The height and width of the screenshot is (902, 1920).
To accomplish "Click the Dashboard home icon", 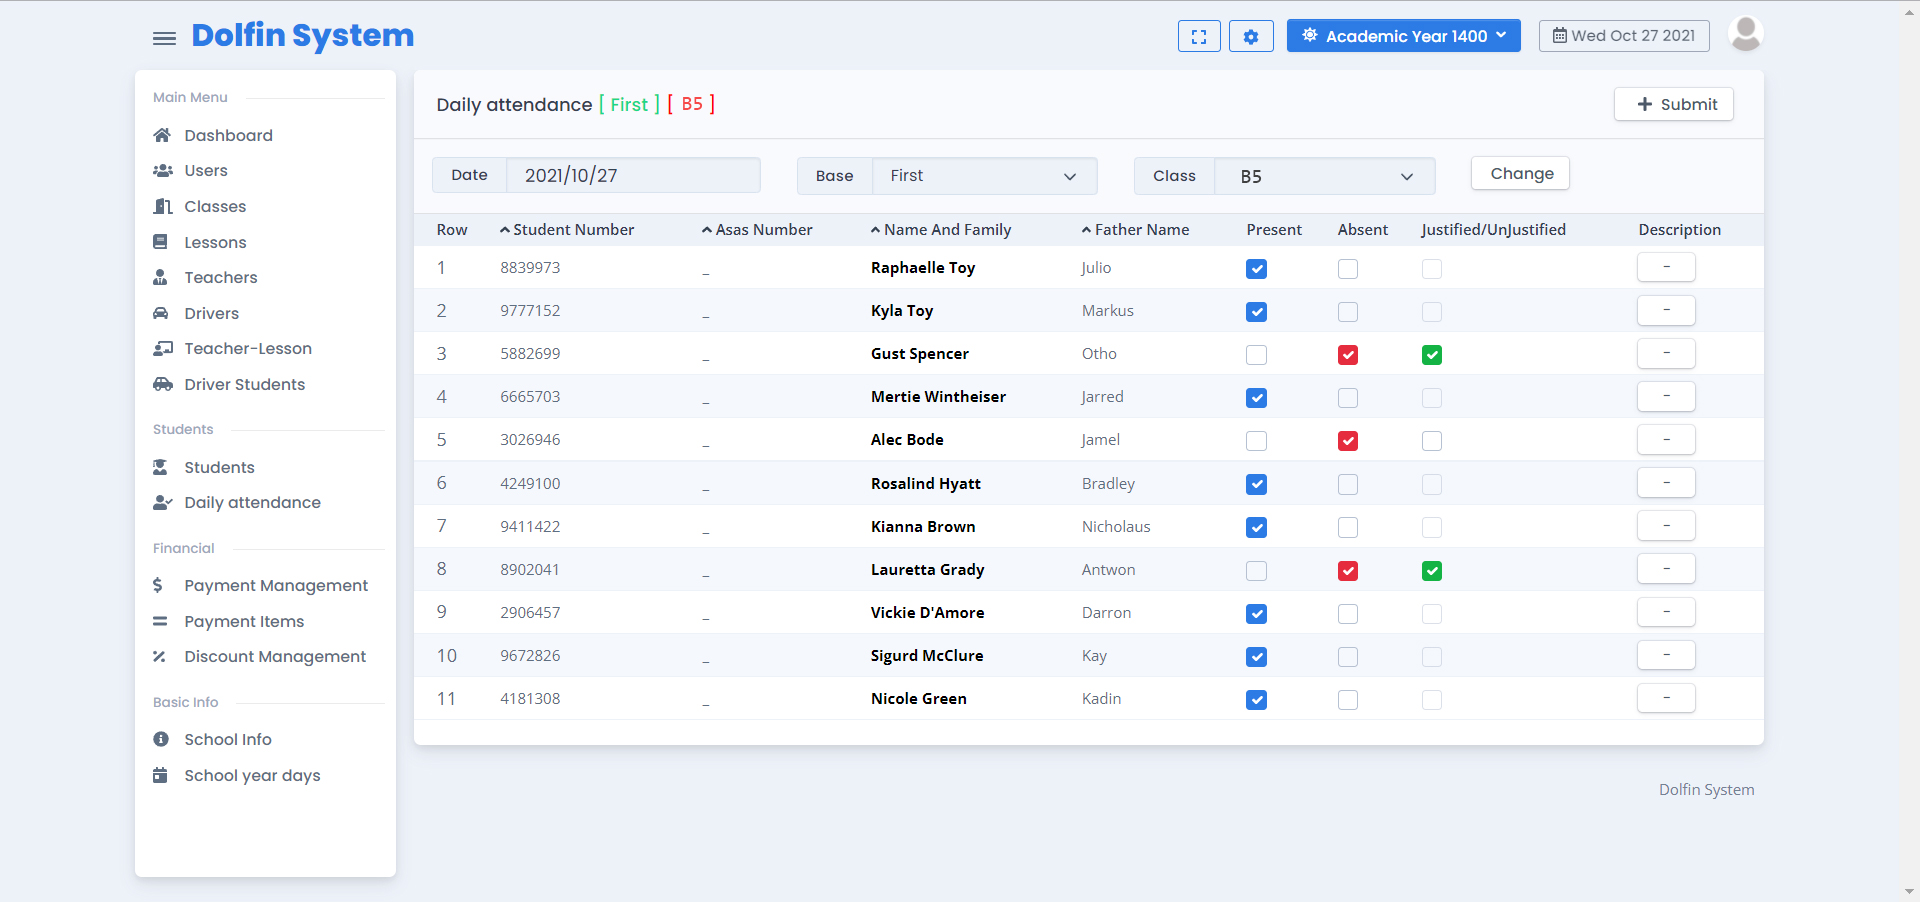I will (x=161, y=135).
